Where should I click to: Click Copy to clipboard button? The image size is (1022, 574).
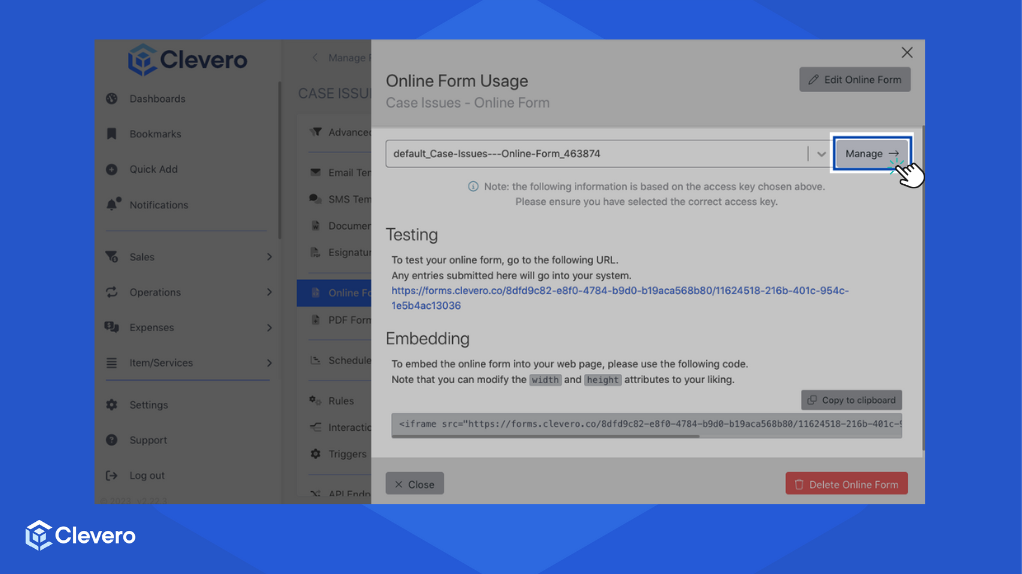[851, 400]
